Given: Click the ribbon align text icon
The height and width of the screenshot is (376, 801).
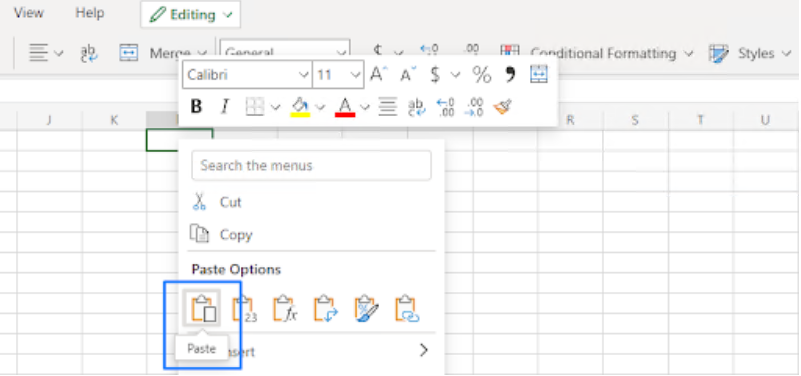Looking at the screenshot, I should click(39, 53).
